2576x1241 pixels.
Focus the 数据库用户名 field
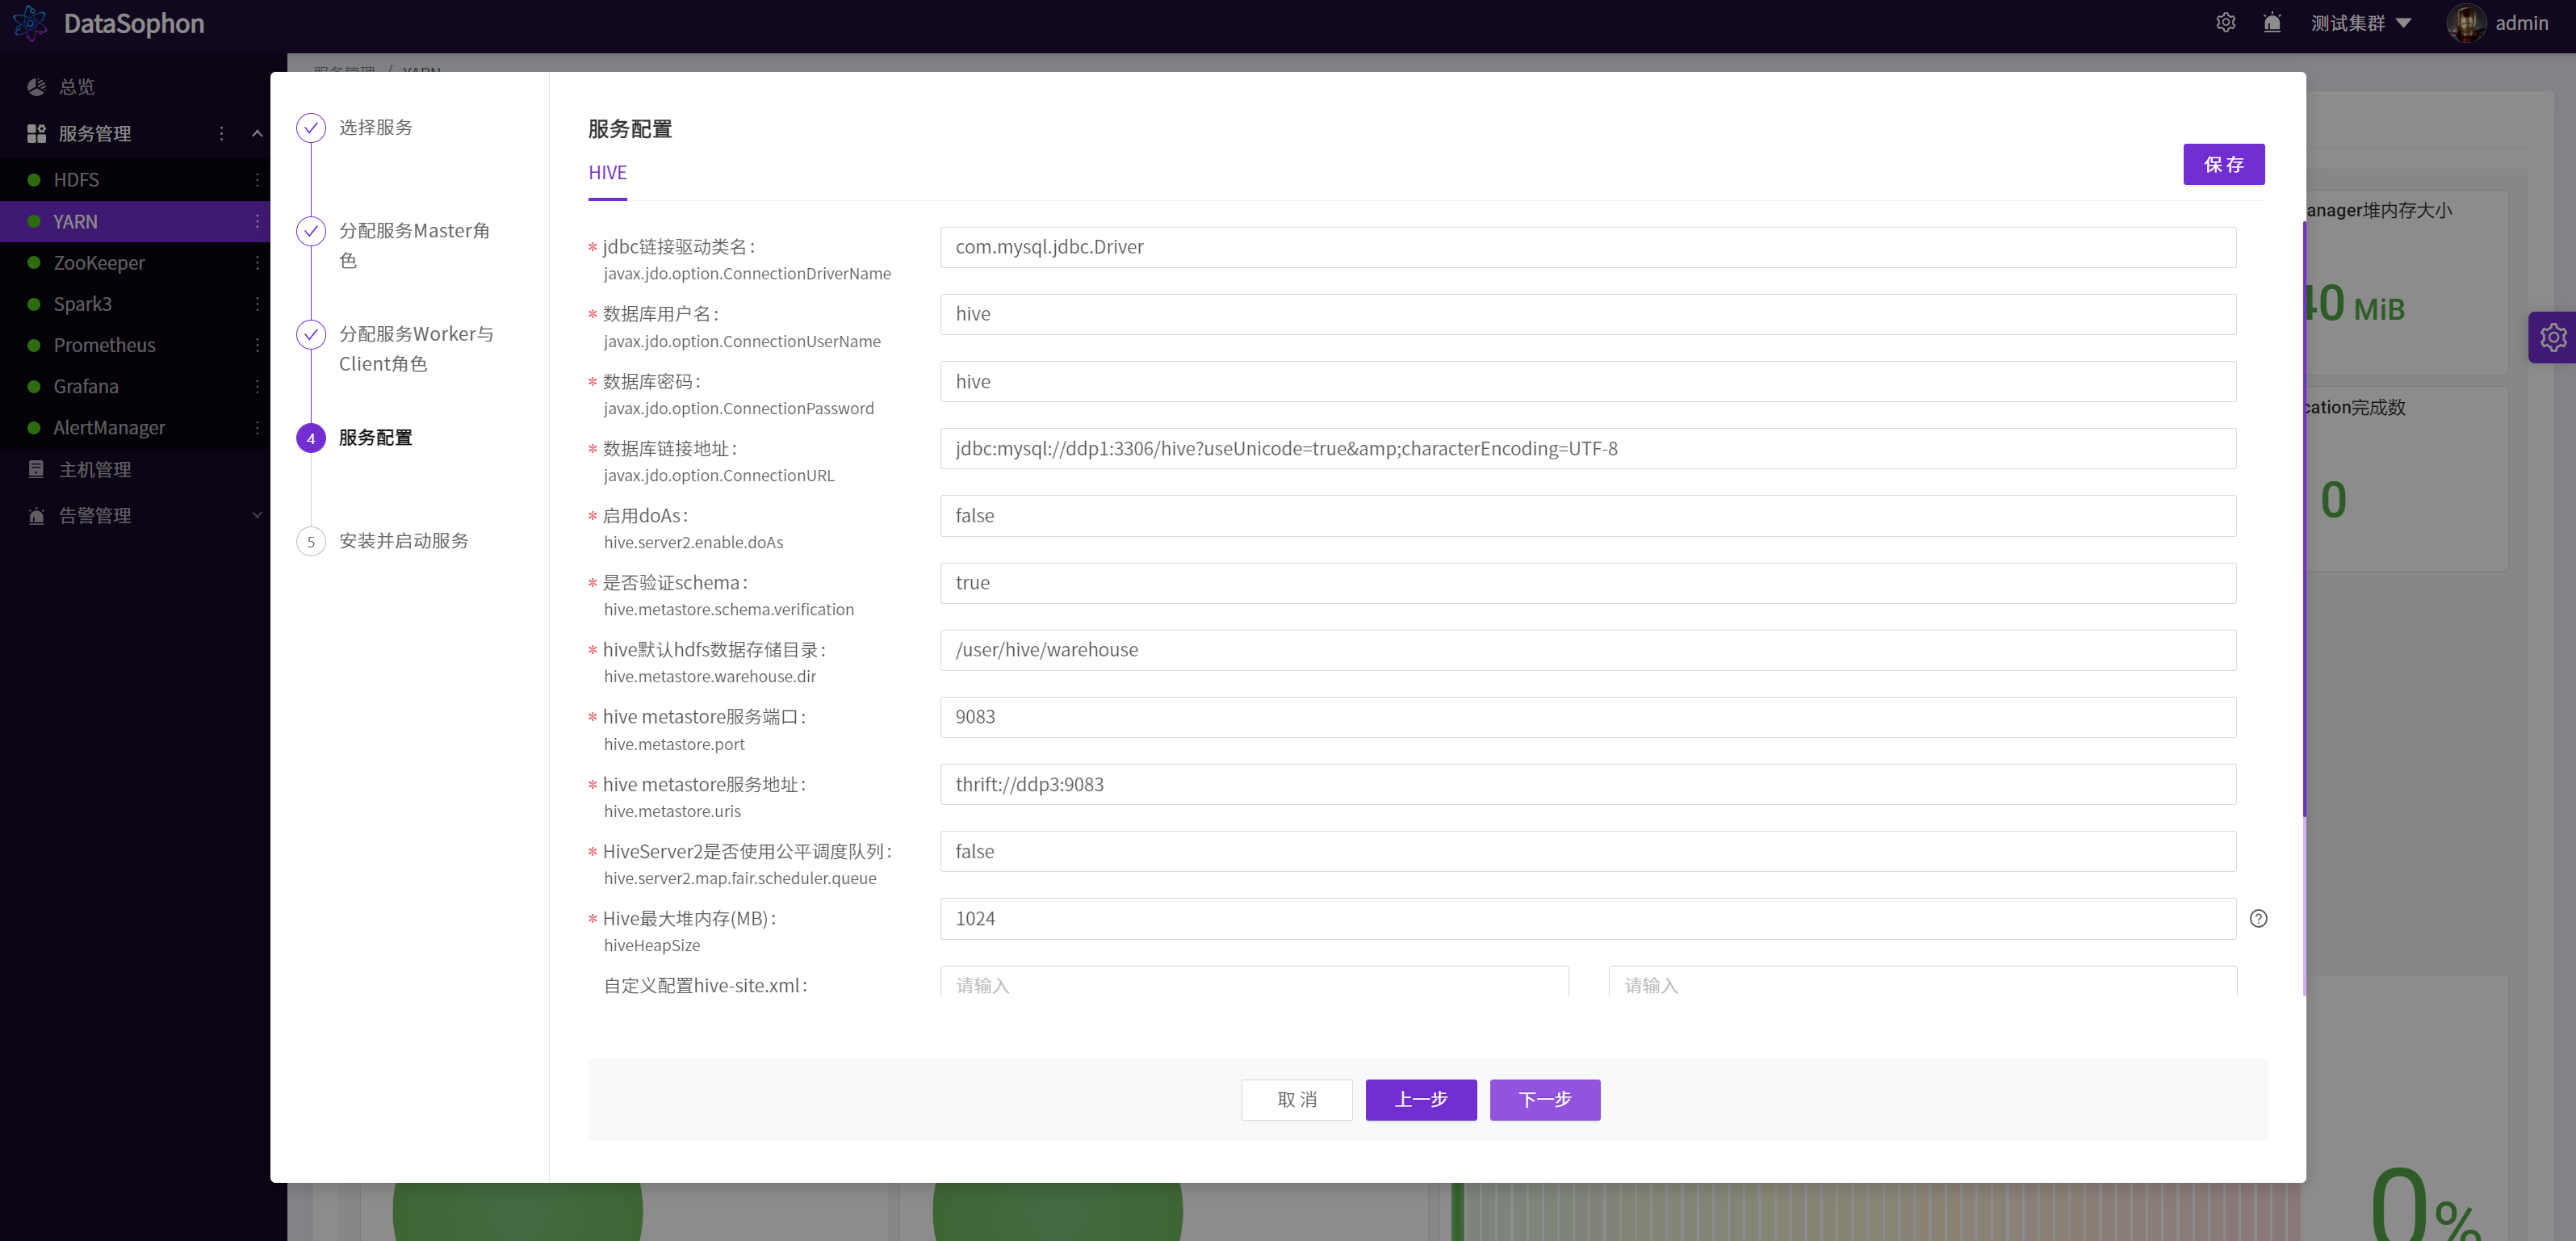point(1587,314)
